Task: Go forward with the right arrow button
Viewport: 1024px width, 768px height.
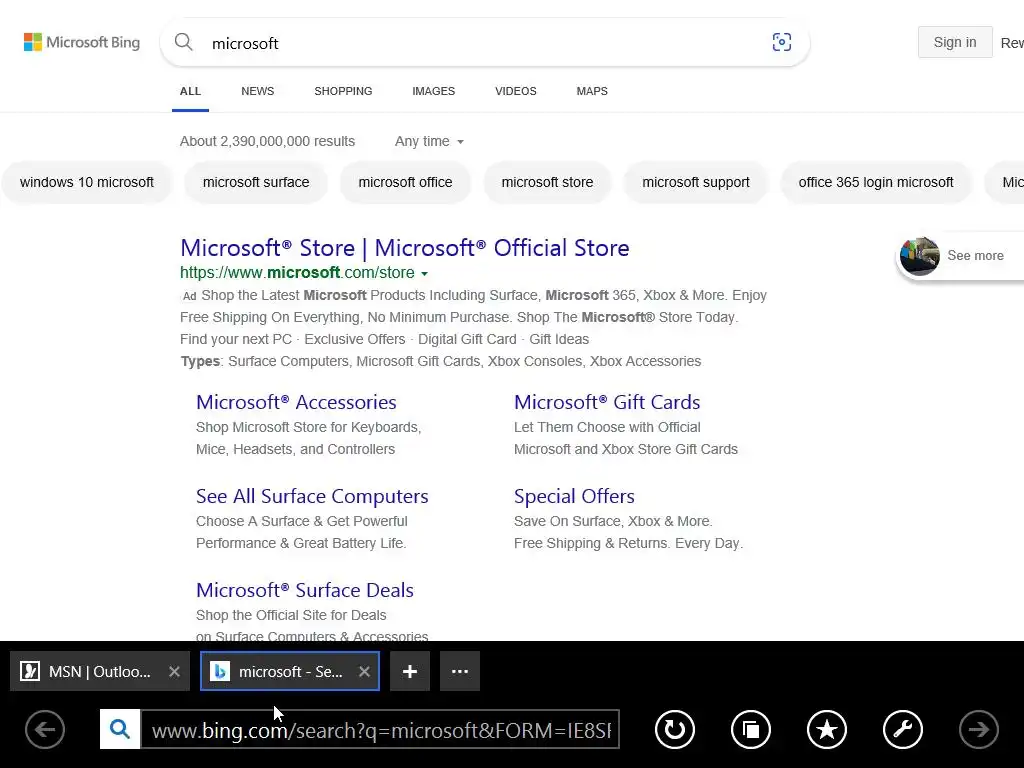Action: 979,730
